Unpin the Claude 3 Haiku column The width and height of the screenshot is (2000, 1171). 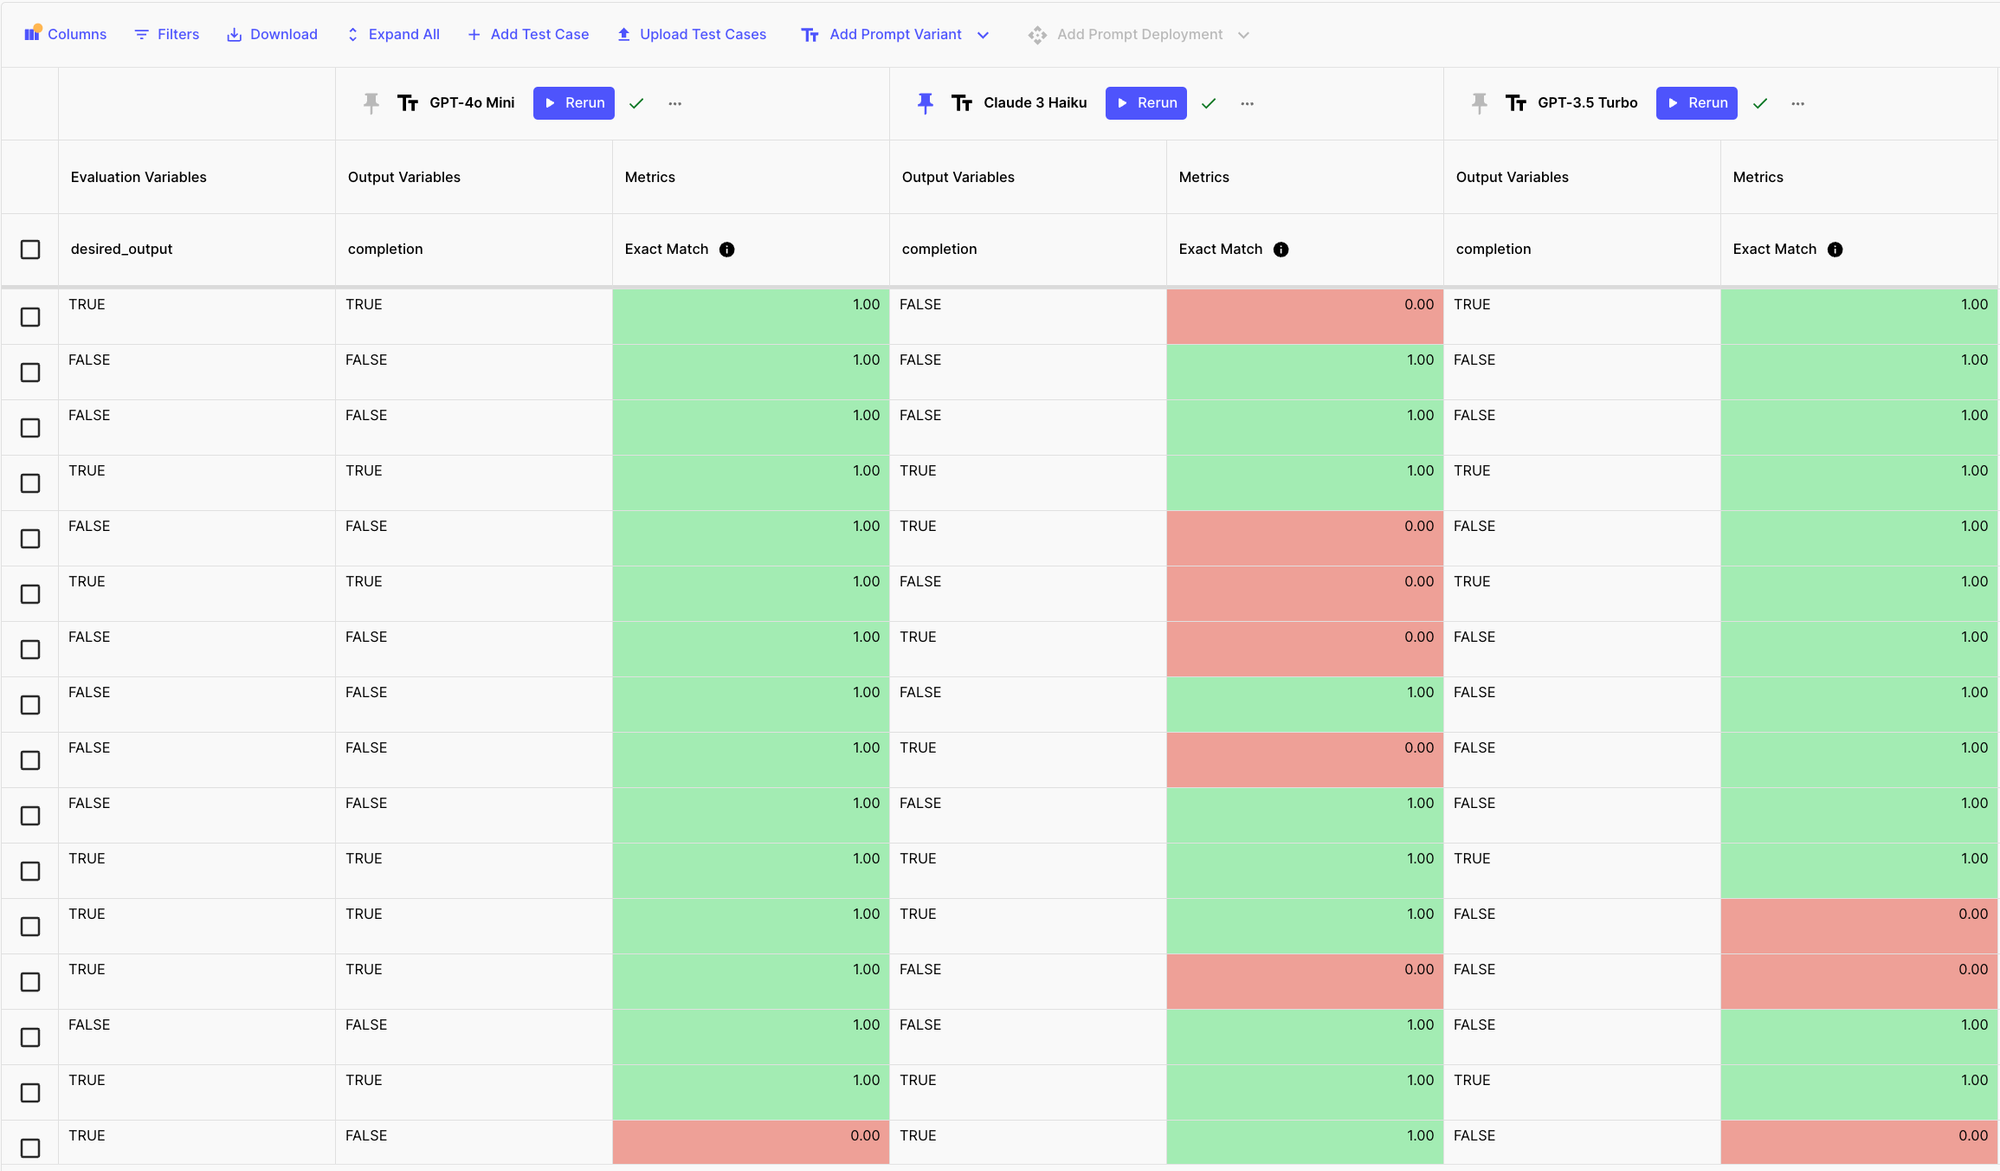(x=925, y=103)
